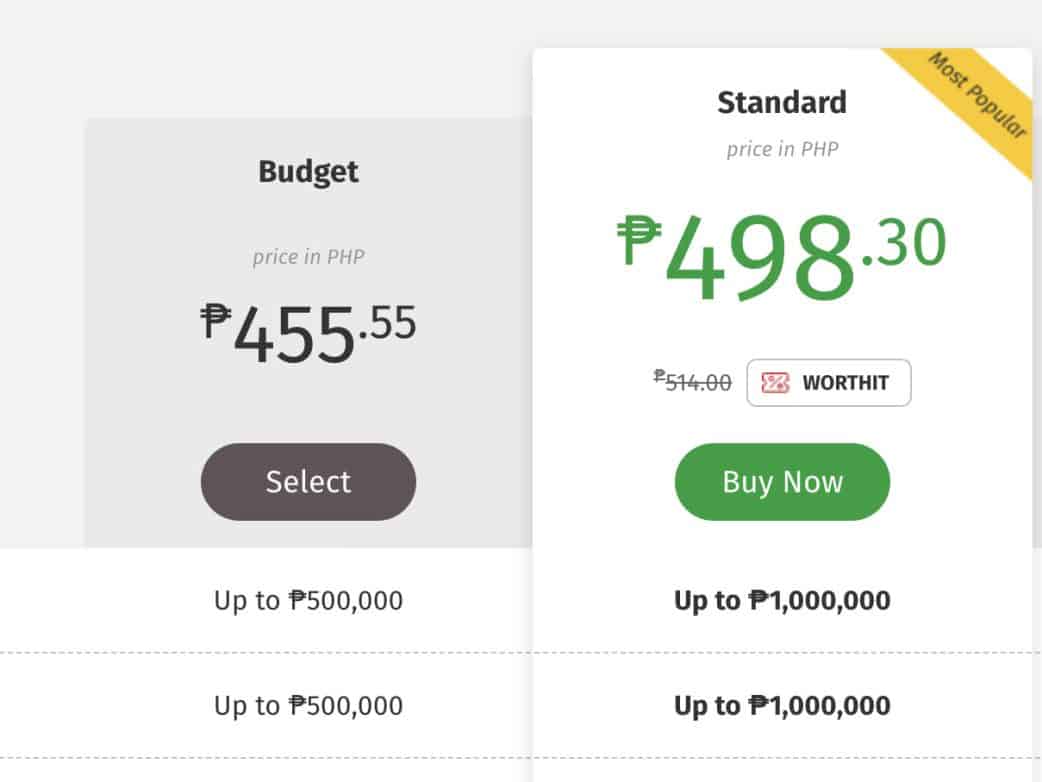Viewport: 1042px width, 782px height.
Task: Click "price in PHP" under Budget
Action: click(x=308, y=257)
